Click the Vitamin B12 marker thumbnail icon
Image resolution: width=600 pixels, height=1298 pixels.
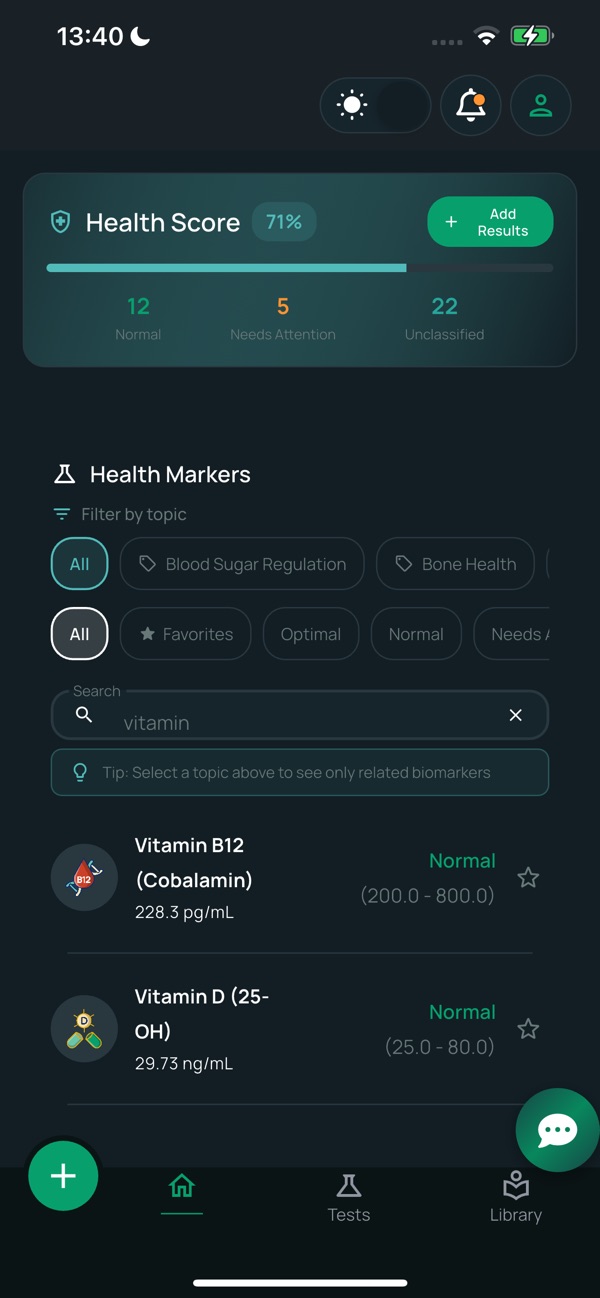tap(84, 877)
